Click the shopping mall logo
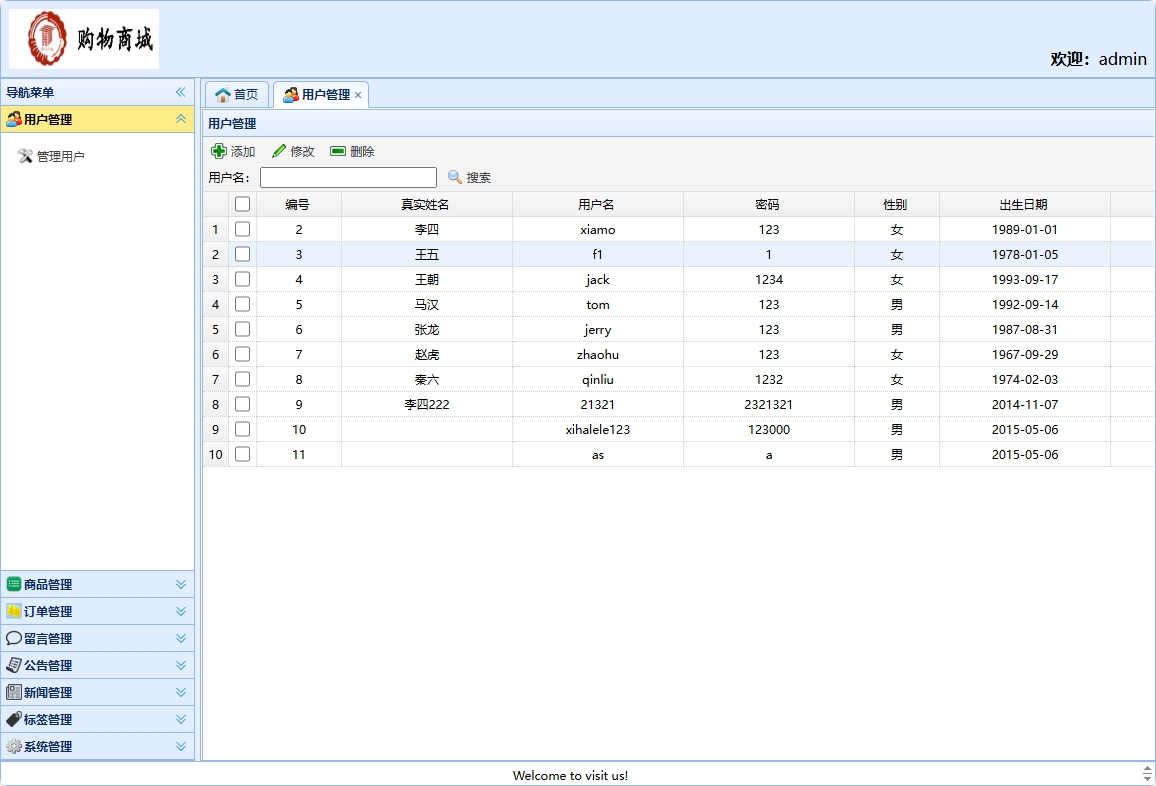This screenshot has width=1156, height=786. (x=84, y=39)
